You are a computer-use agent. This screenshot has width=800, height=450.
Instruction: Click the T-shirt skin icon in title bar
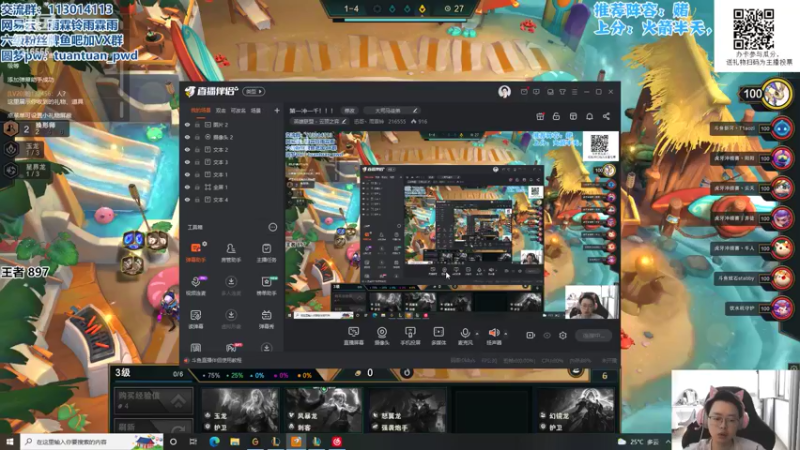562,92
